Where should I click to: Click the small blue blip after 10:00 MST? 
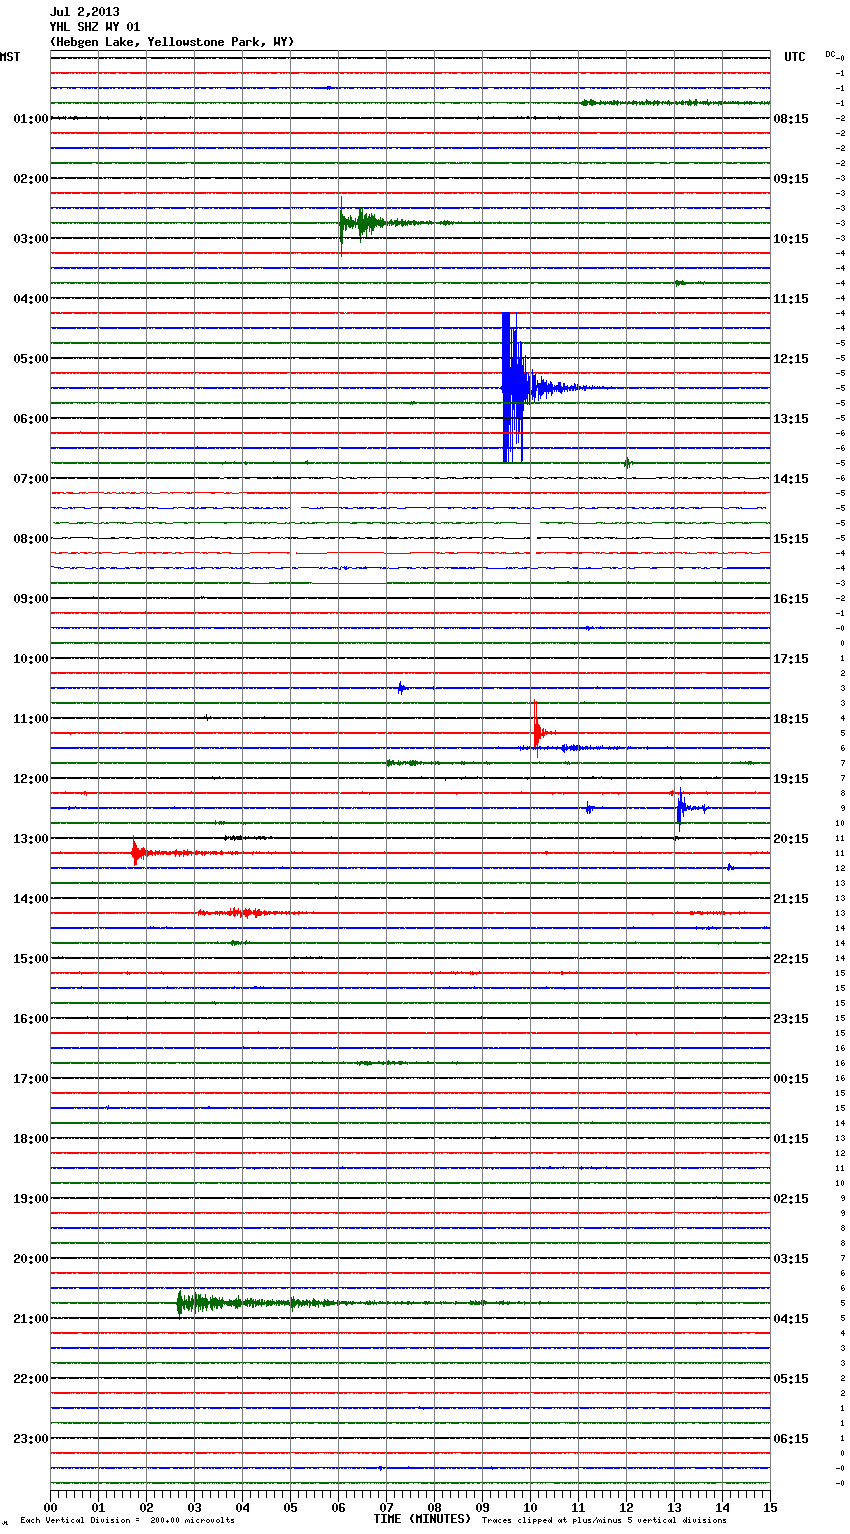point(401,688)
